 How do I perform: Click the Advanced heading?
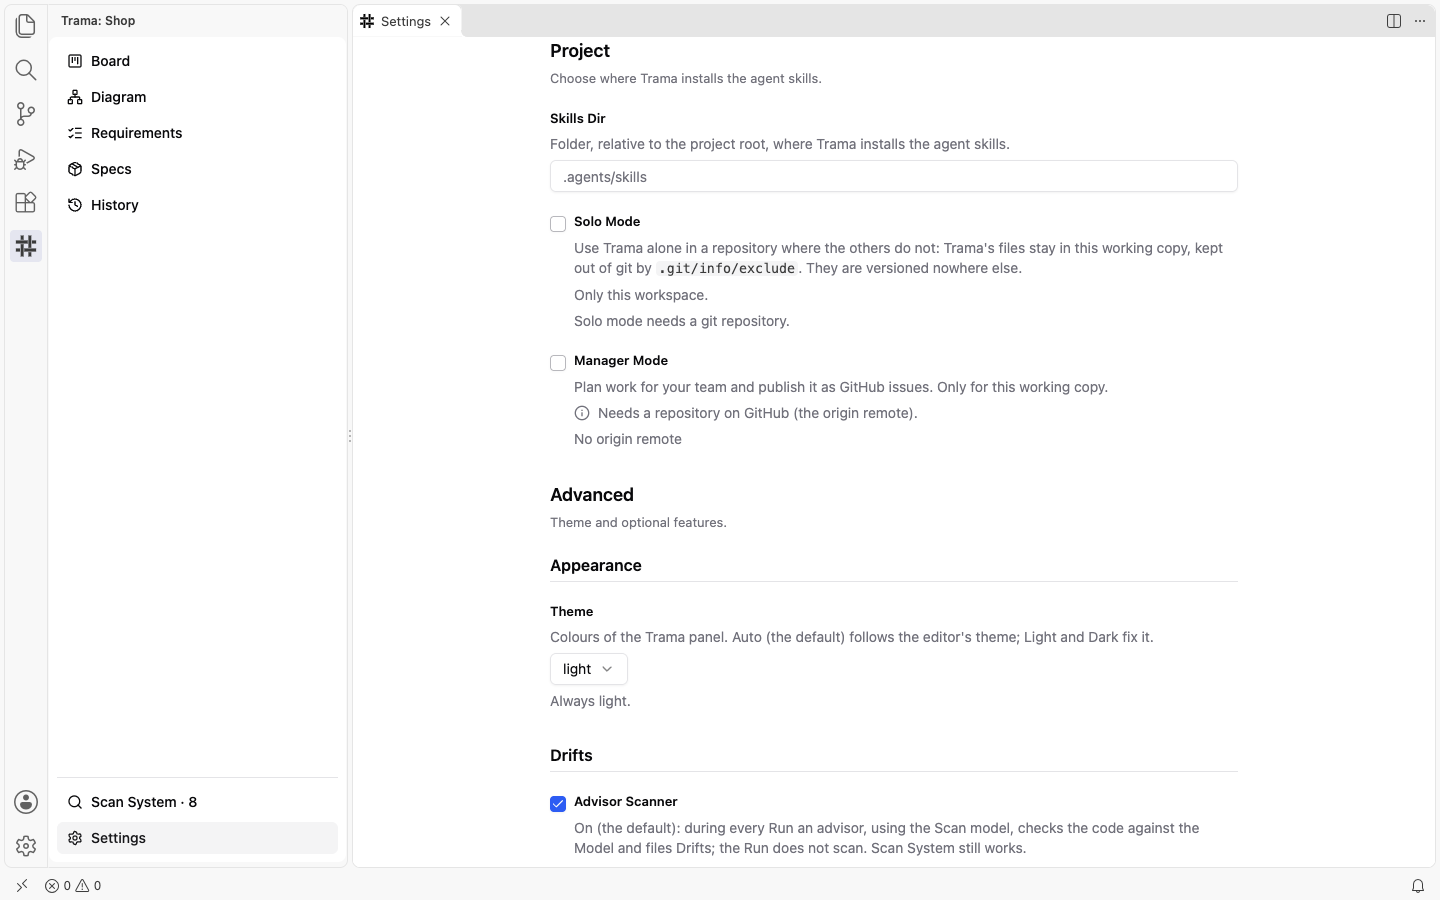[x=592, y=495]
